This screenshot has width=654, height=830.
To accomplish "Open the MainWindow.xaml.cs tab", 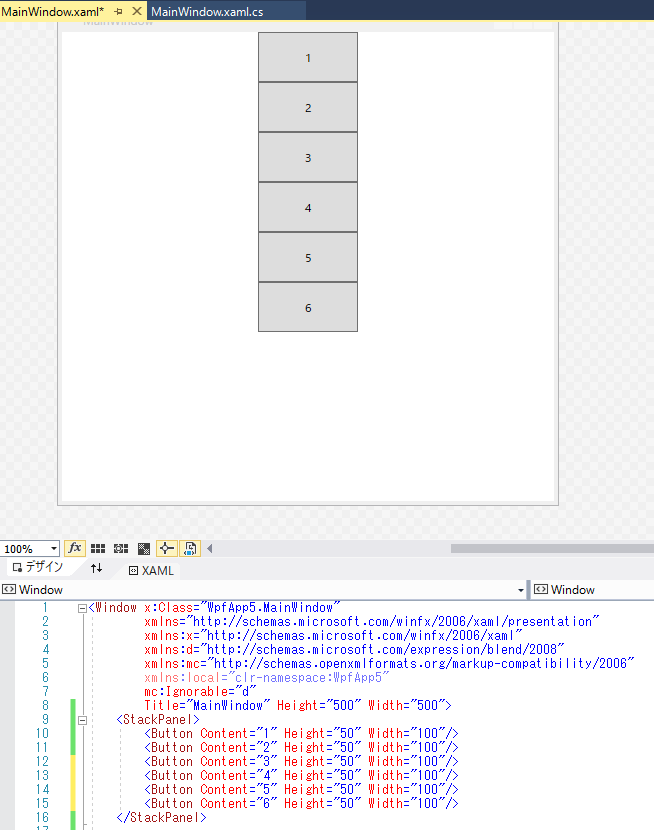I will pos(207,11).
